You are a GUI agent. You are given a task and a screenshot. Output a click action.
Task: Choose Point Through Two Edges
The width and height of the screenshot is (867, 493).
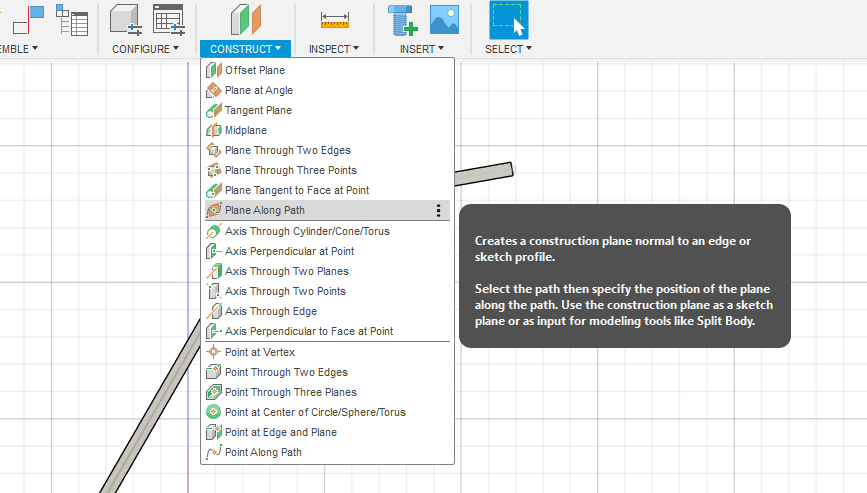[x=327, y=372]
